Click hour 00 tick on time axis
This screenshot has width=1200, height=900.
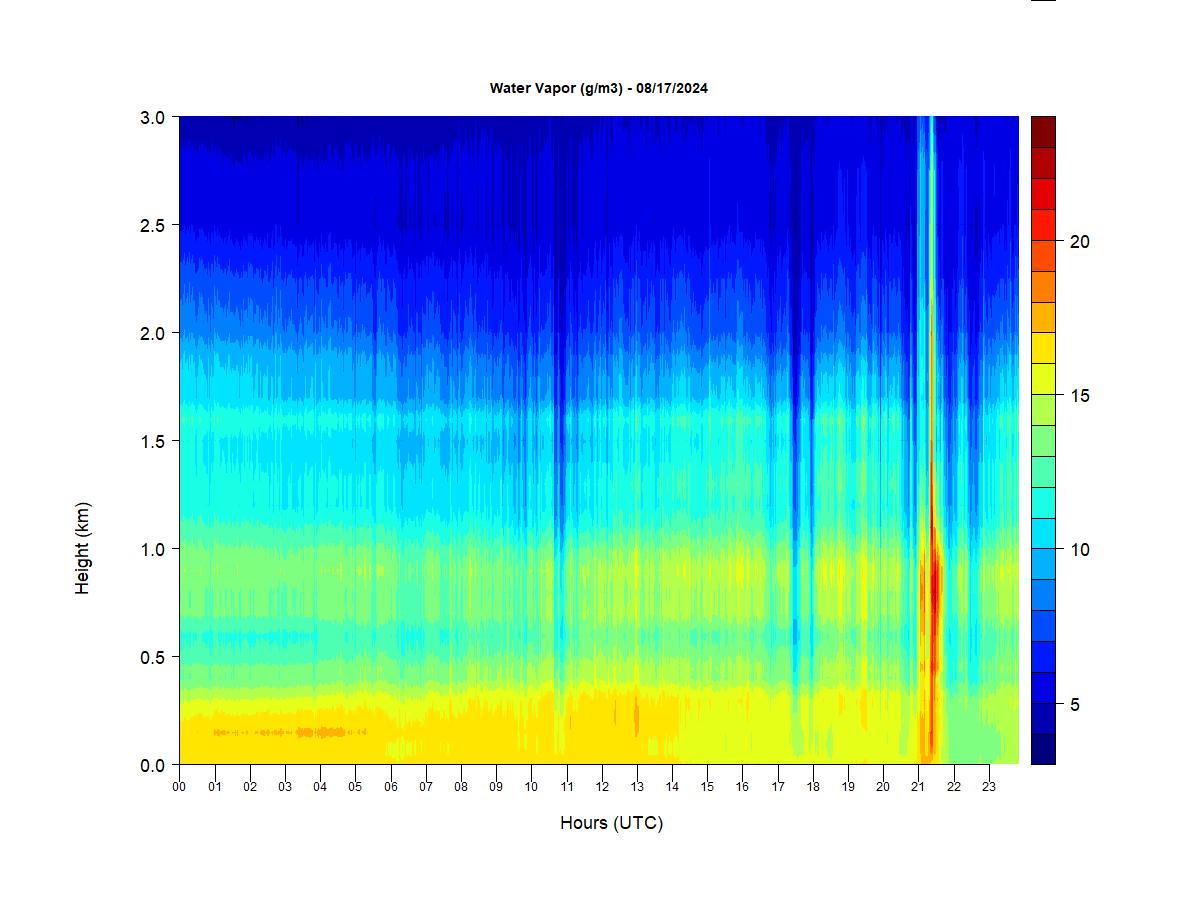pyautogui.click(x=179, y=787)
